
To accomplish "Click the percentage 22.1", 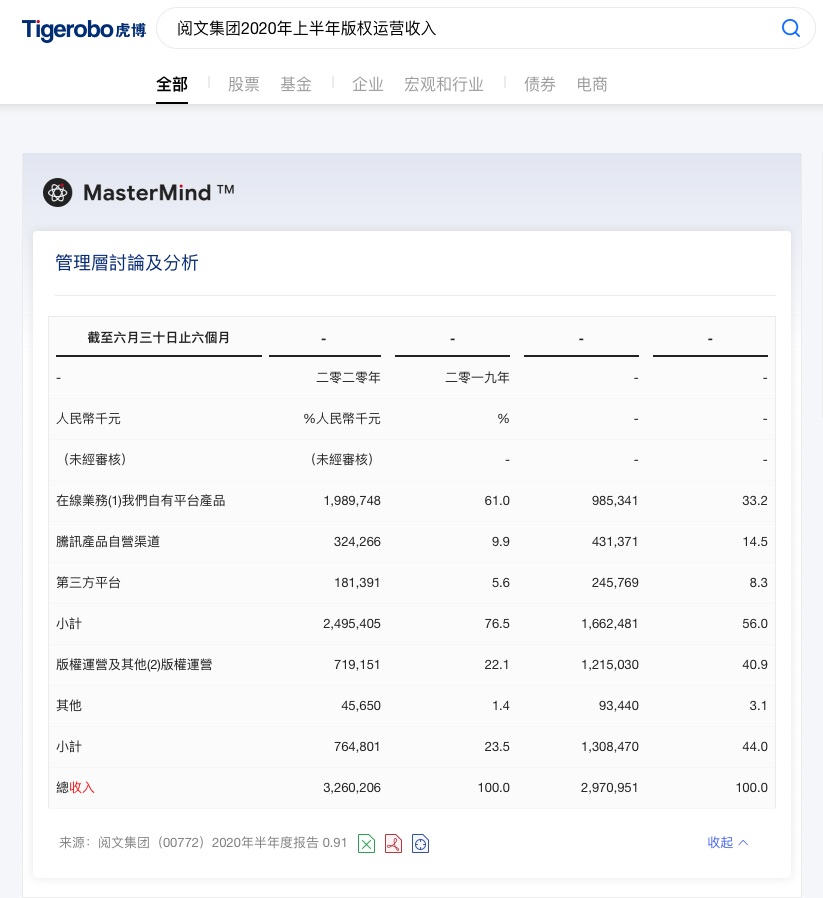I will click(497, 664).
